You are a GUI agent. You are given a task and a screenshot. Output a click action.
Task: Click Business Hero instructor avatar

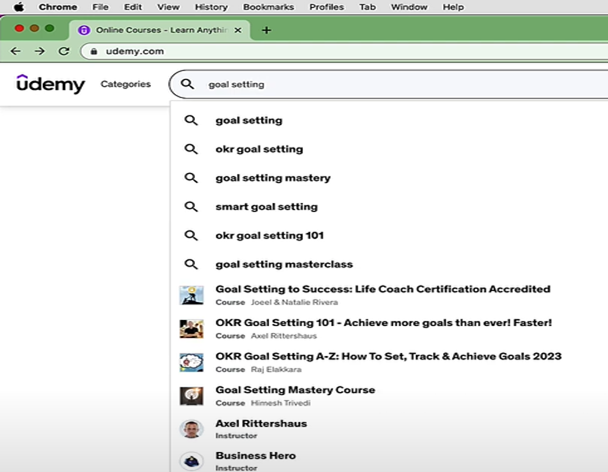(192, 461)
